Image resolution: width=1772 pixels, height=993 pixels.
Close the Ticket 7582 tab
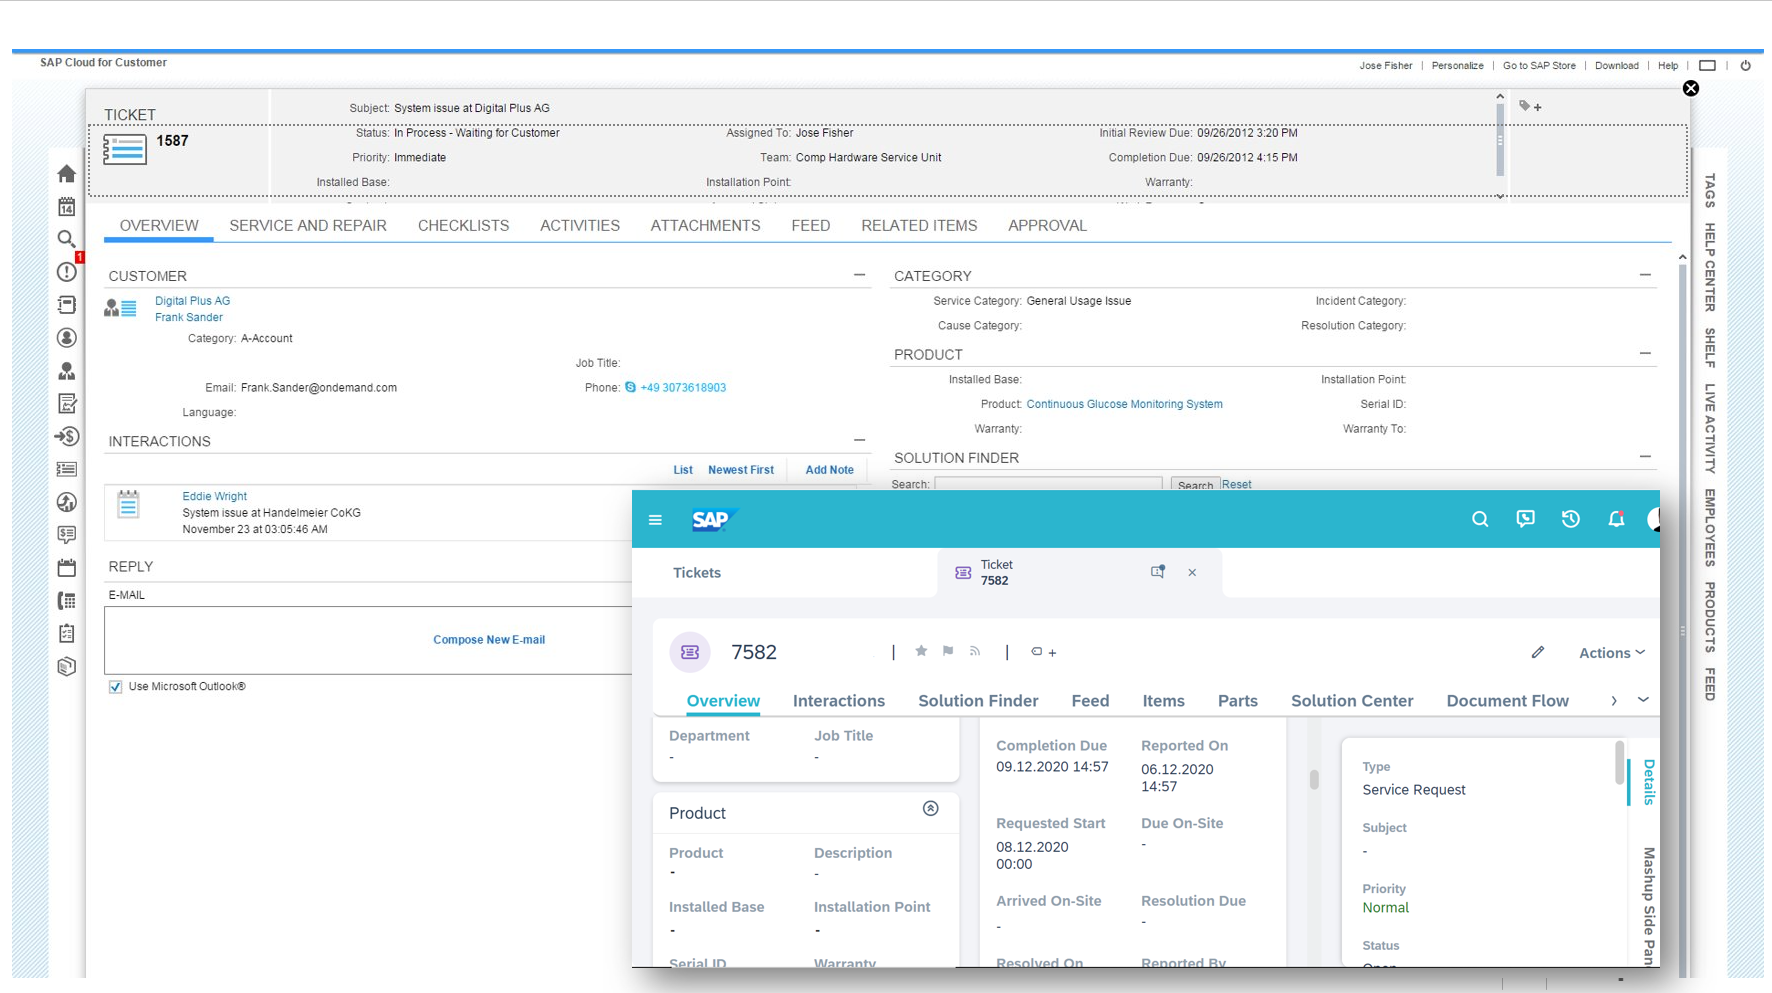[1192, 573]
